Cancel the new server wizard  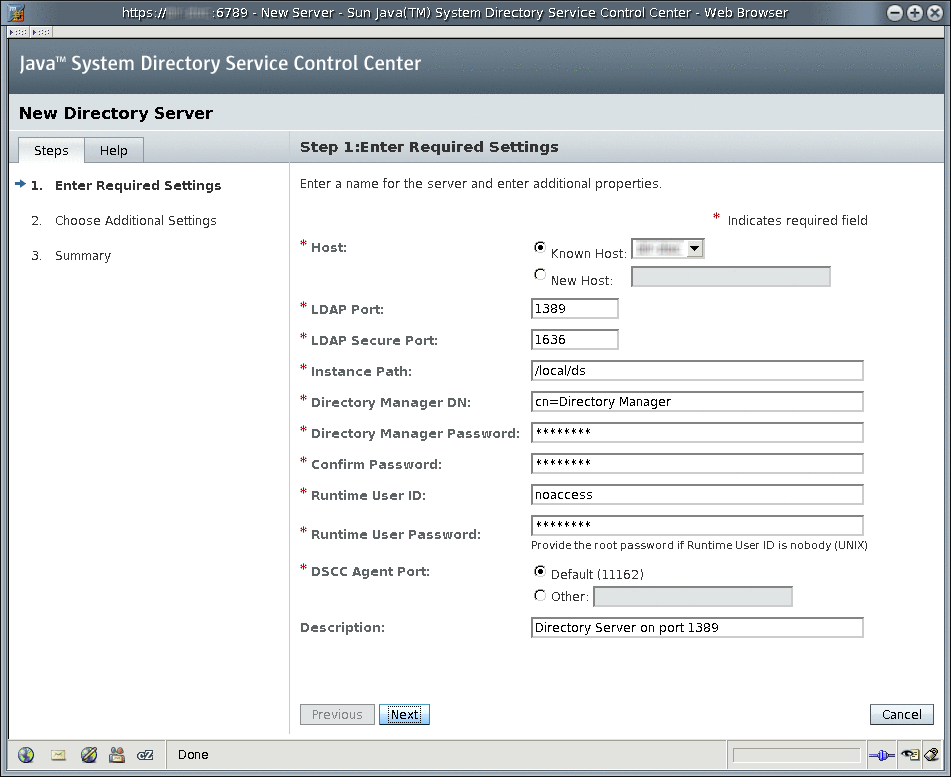pyautogui.click(x=902, y=715)
